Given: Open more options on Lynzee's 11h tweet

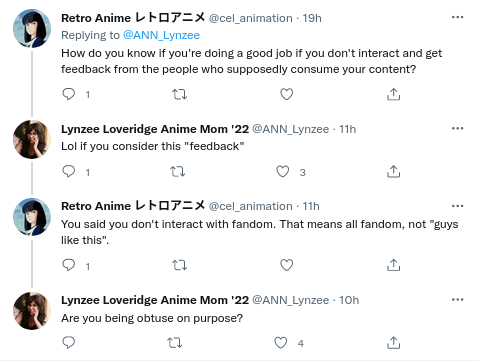Looking at the screenshot, I should [457, 128].
